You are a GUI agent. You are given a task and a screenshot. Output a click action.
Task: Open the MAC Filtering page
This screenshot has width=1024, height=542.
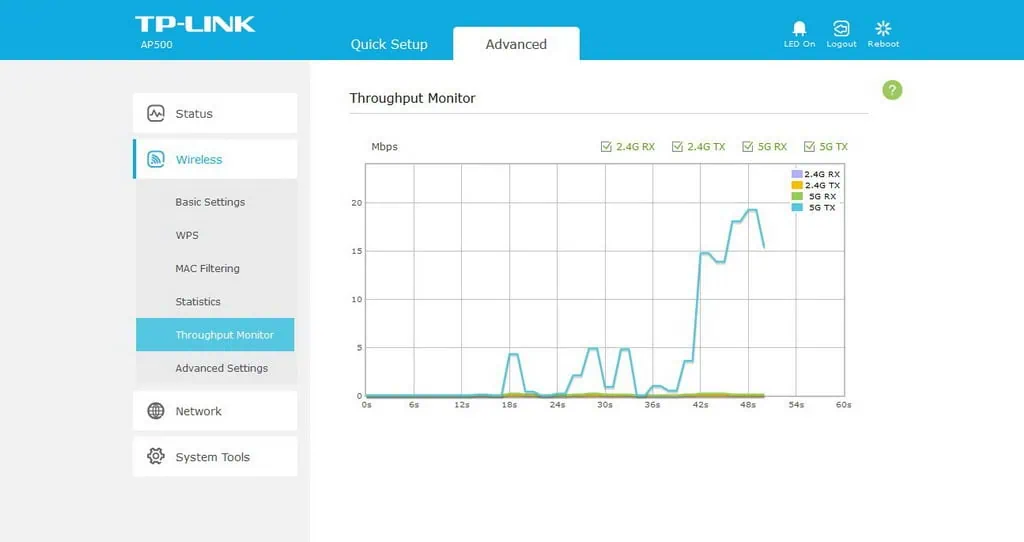(x=207, y=268)
